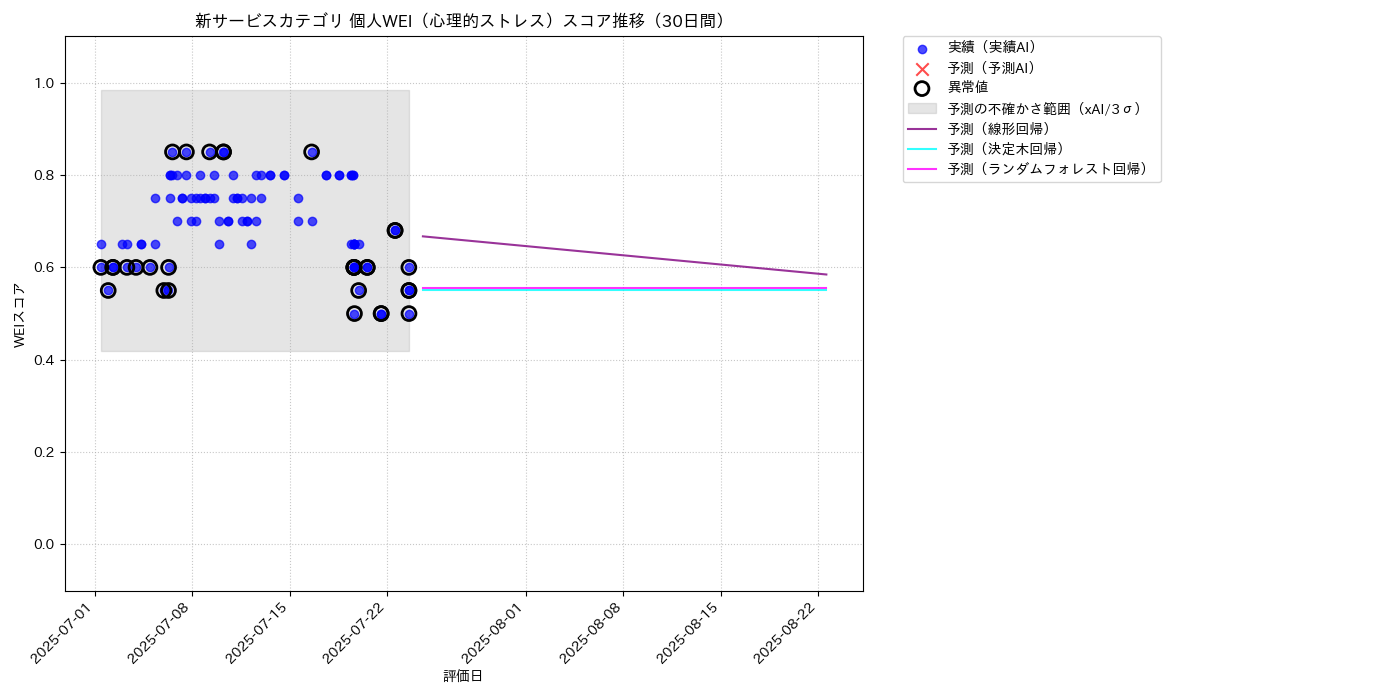Click the x-axis label 評価日
The image size is (1400, 700).
(x=463, y=677)
